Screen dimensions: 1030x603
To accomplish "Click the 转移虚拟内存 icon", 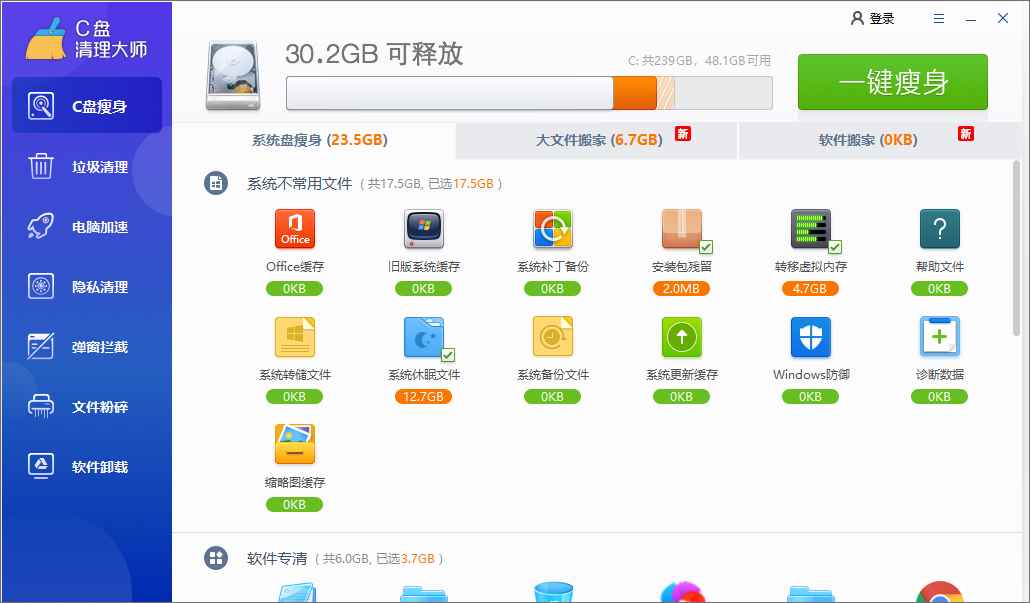I will pyautogui.click(x=810, y=230).
